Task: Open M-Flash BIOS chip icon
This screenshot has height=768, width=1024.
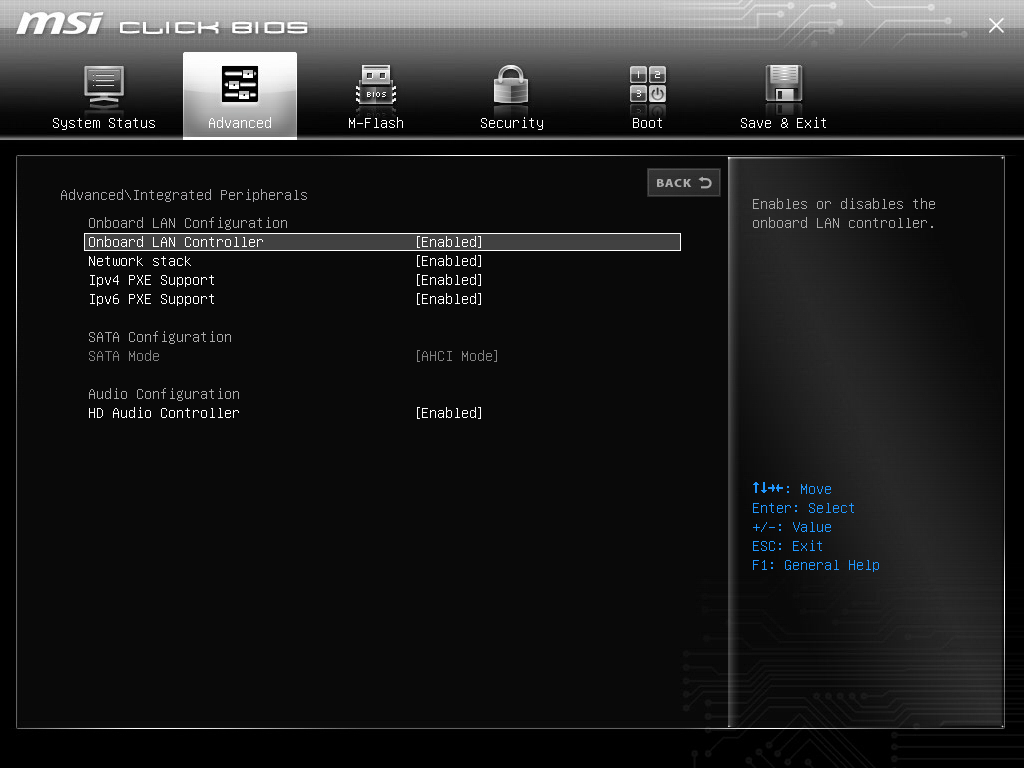Action: tap(376, 86)
